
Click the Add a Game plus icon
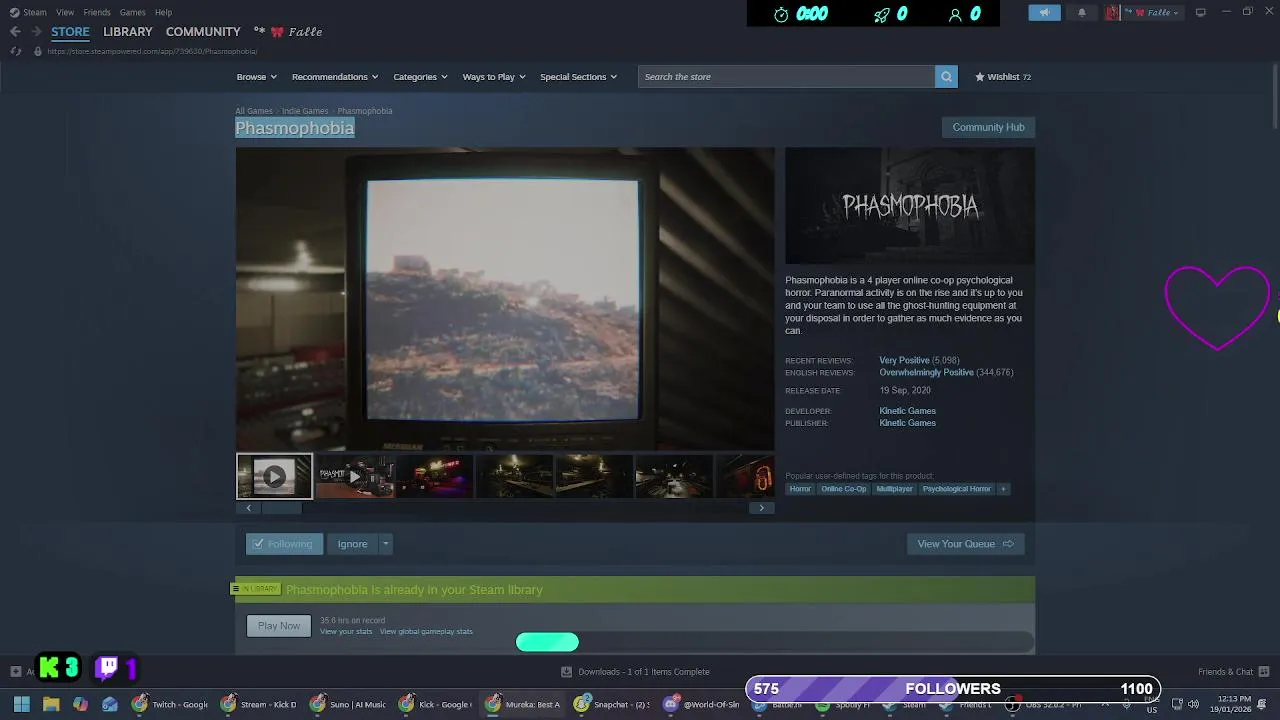pos(15,672)
